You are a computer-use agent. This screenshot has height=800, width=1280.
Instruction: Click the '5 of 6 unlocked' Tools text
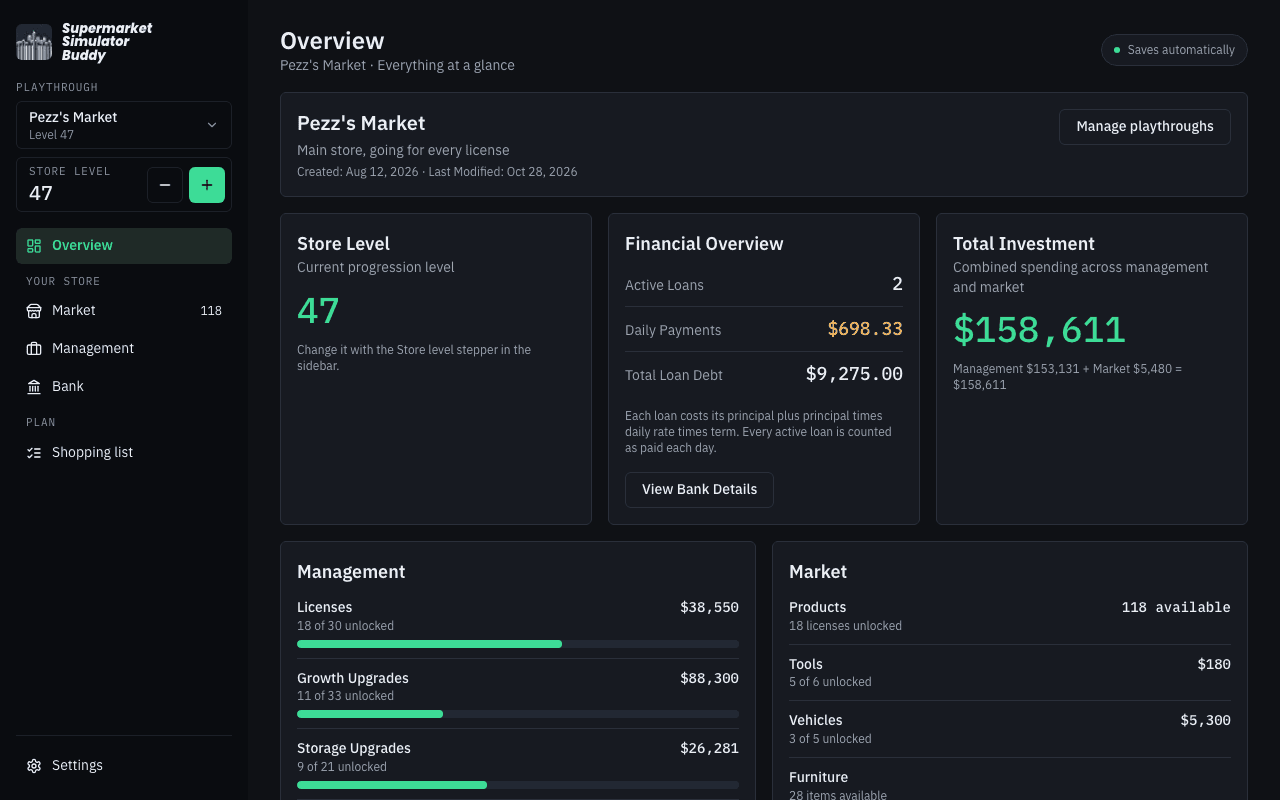click(830, 682)
